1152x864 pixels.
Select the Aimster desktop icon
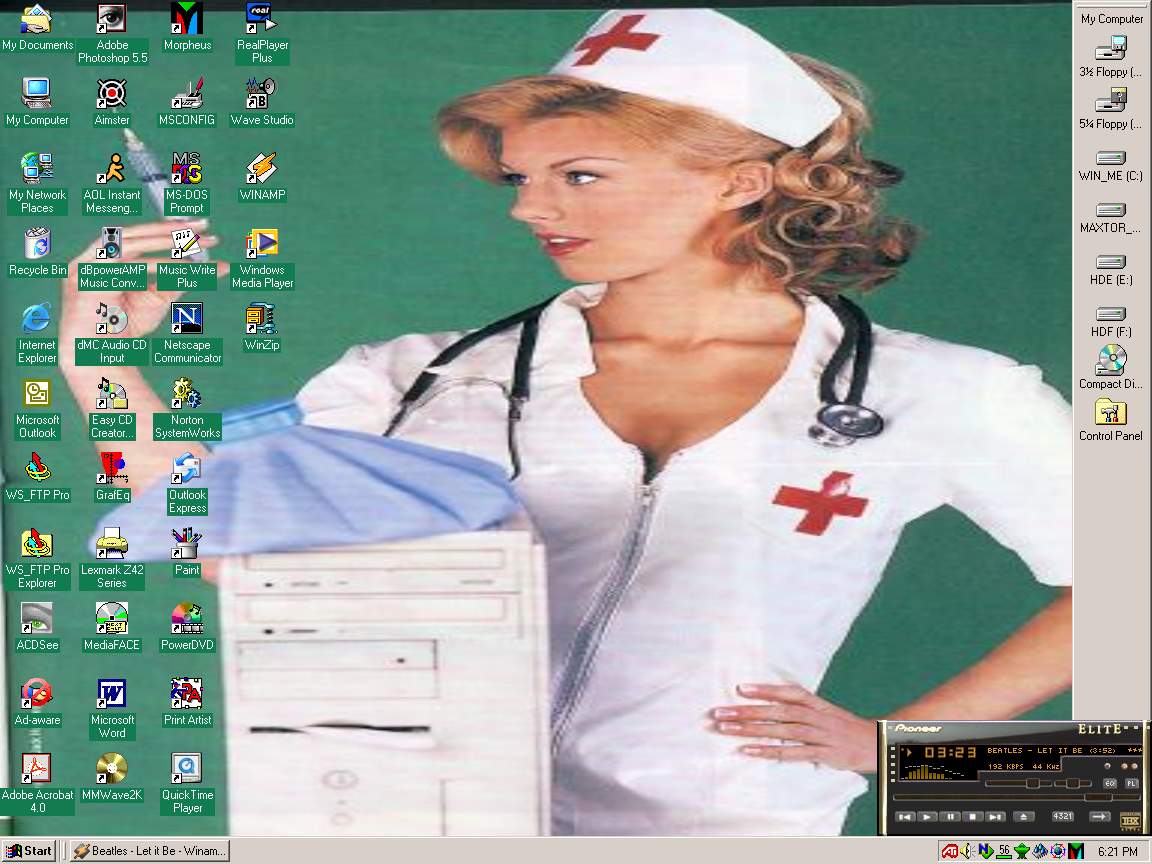112,102
